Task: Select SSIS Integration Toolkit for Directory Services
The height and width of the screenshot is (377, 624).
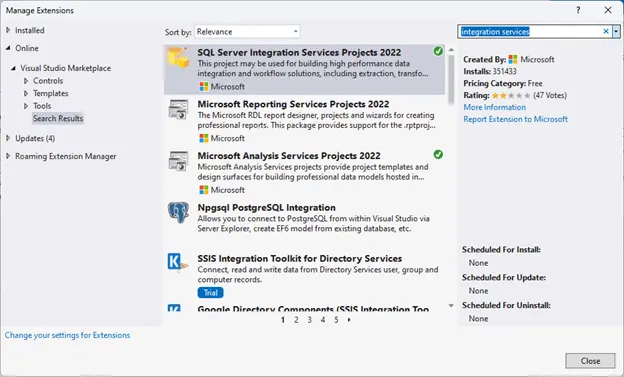Action: click(x=300, y=258)
